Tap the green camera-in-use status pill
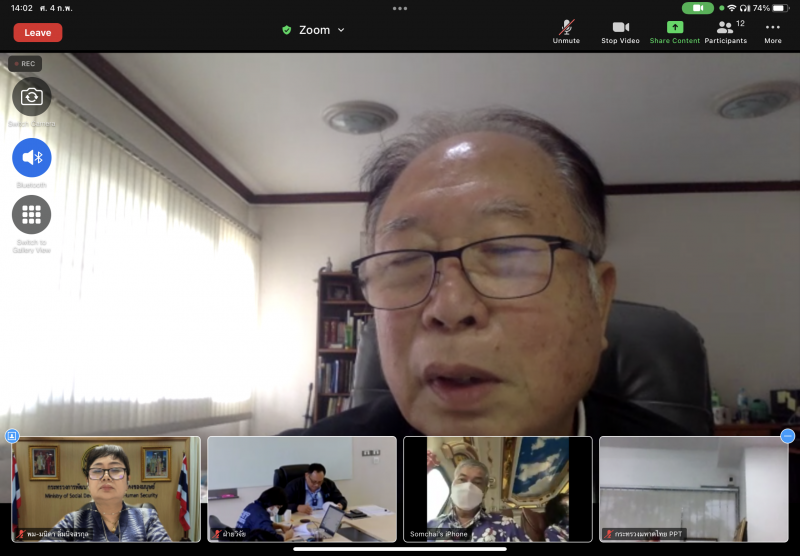800x556 pixels. tap(697, 8)
